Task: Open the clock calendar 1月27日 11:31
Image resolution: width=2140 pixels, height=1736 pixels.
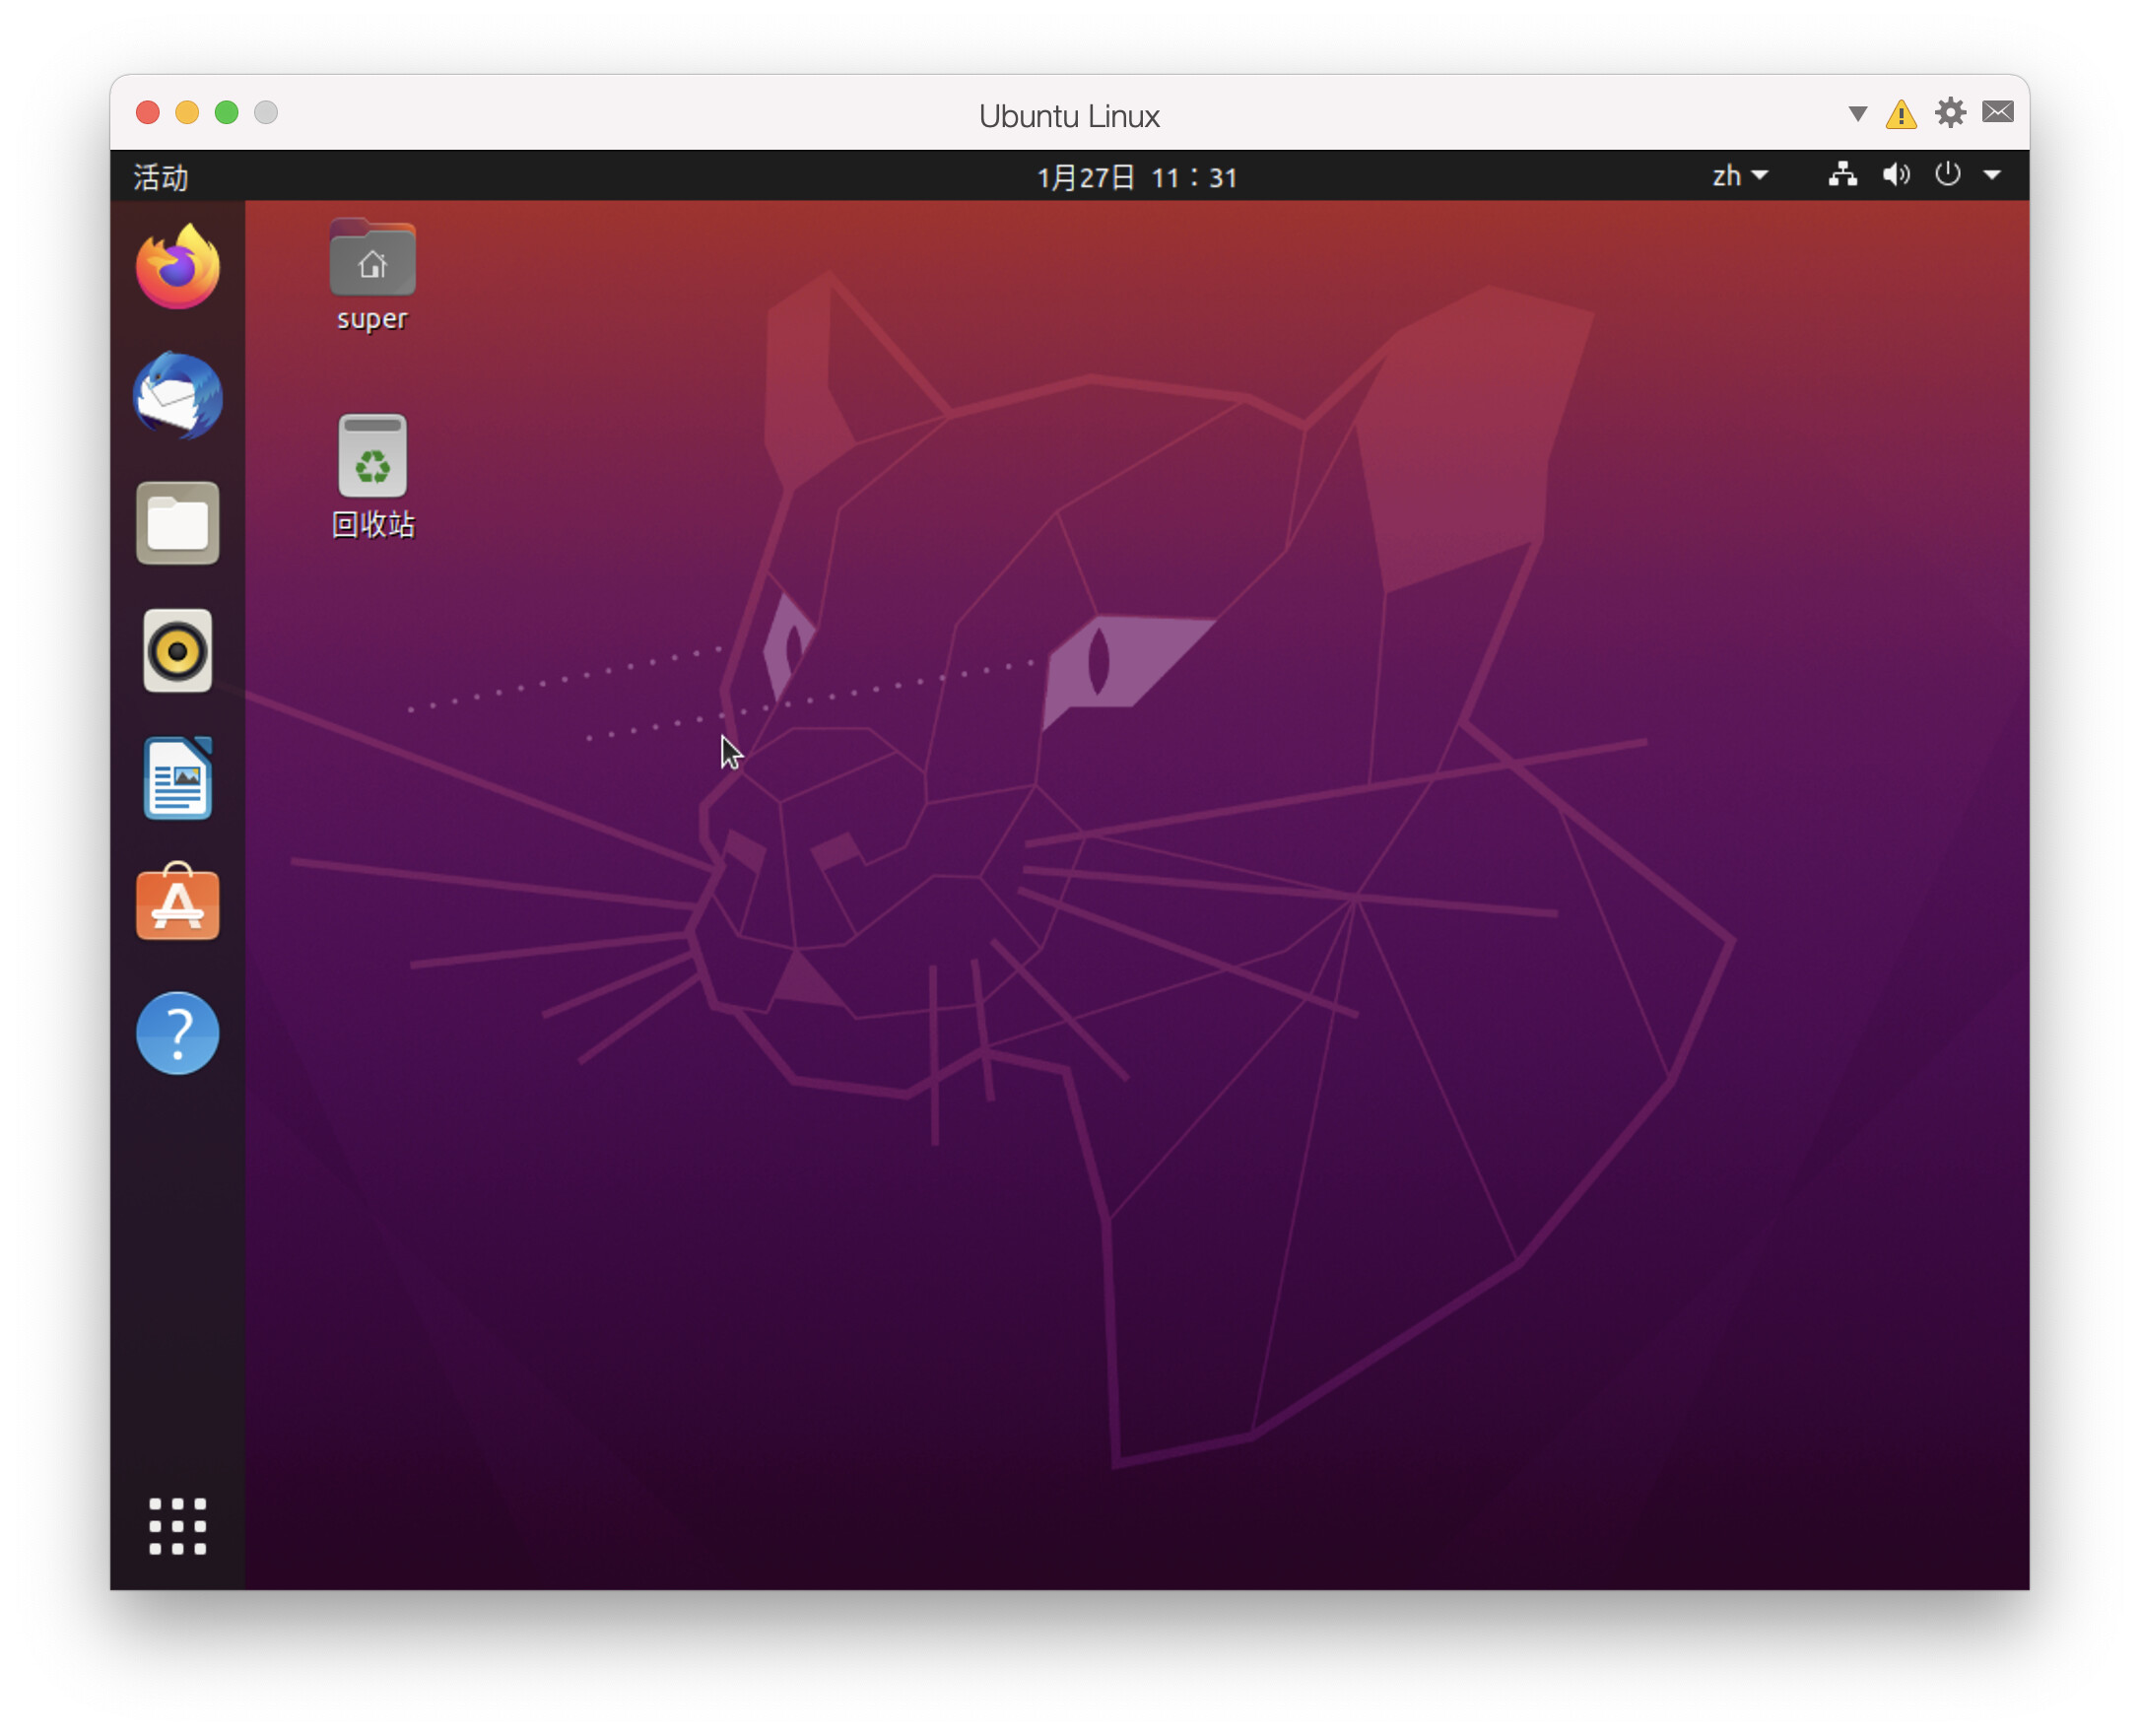Action: click(1138, 177)
